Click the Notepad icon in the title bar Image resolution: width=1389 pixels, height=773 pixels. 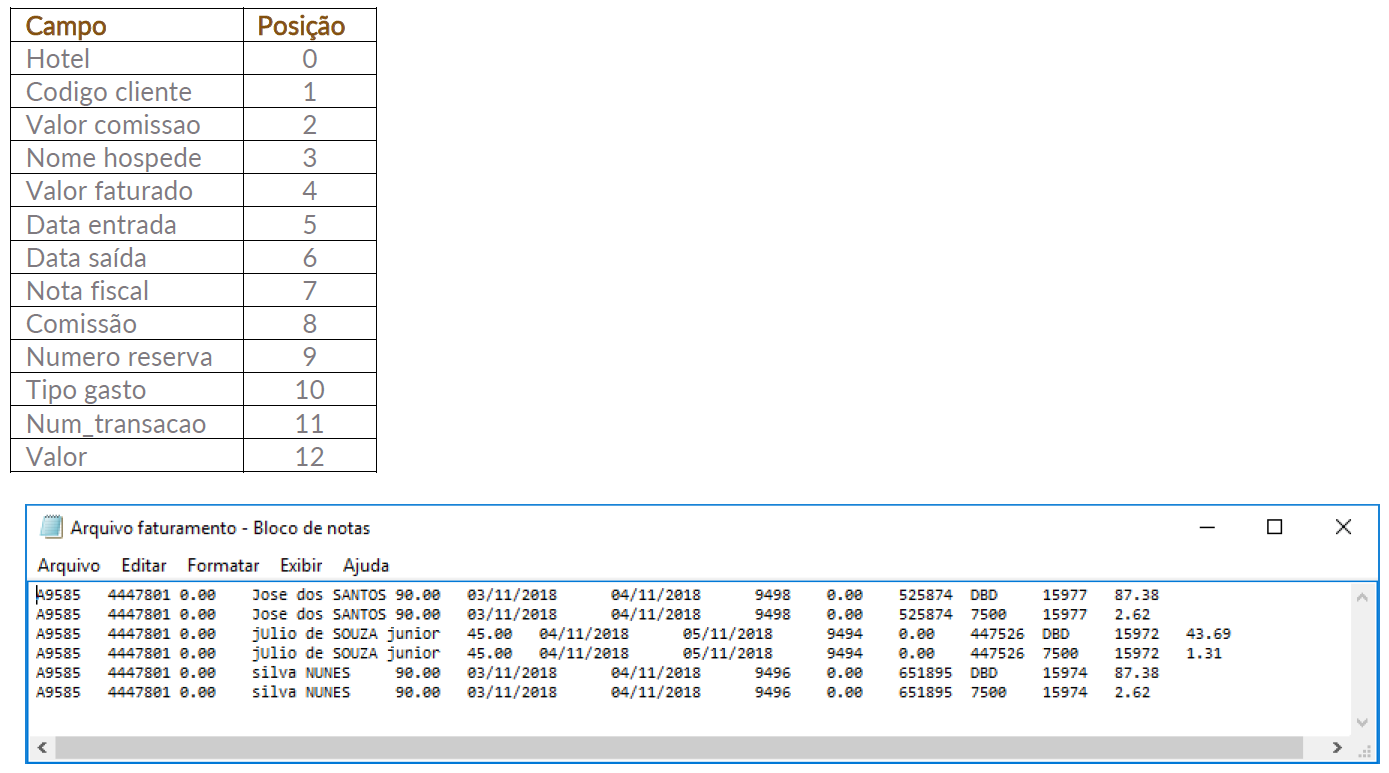click(51, 528)
